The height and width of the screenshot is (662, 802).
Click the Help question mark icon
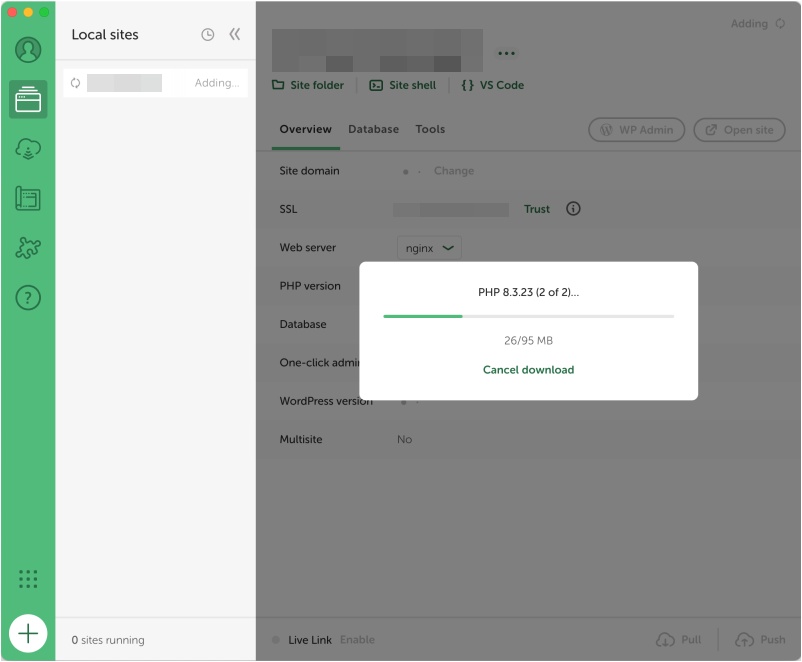coord(28,297)
